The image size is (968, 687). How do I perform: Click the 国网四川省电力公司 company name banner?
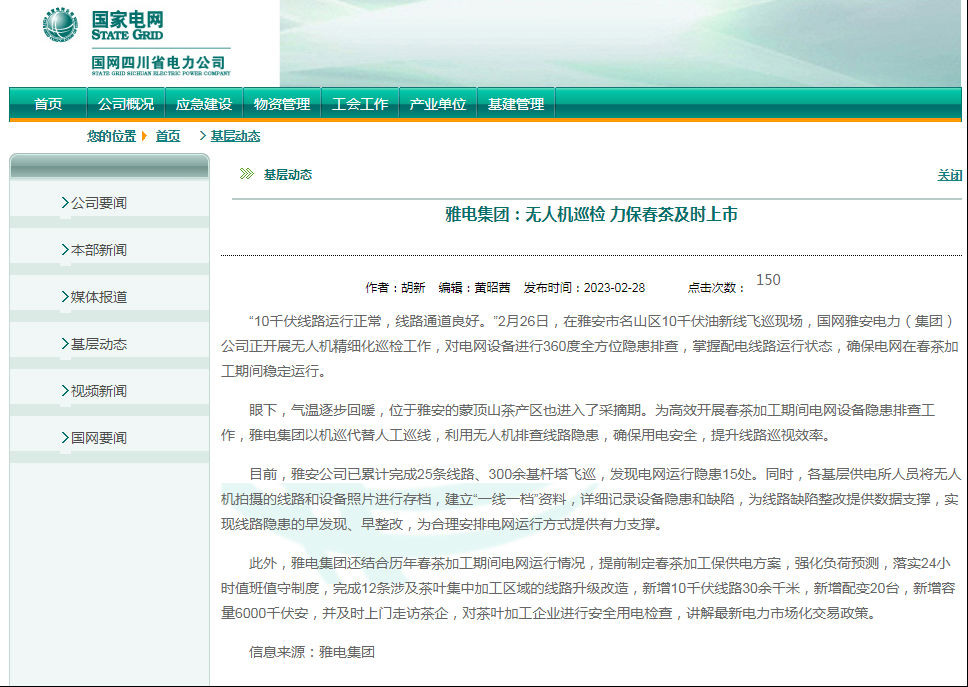(161, 64)
